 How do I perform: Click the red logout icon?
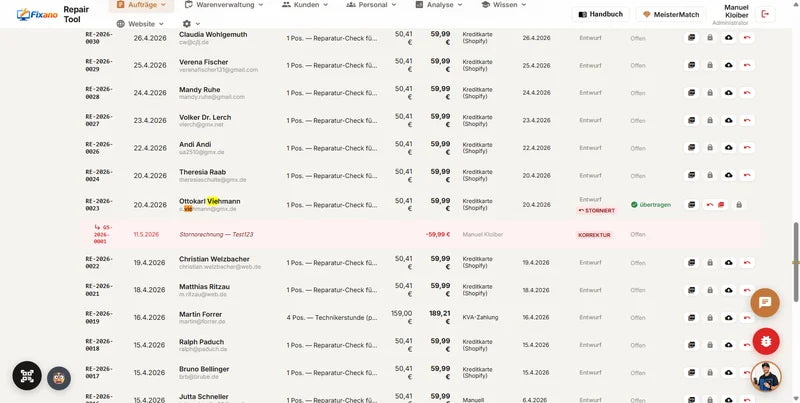765,14
